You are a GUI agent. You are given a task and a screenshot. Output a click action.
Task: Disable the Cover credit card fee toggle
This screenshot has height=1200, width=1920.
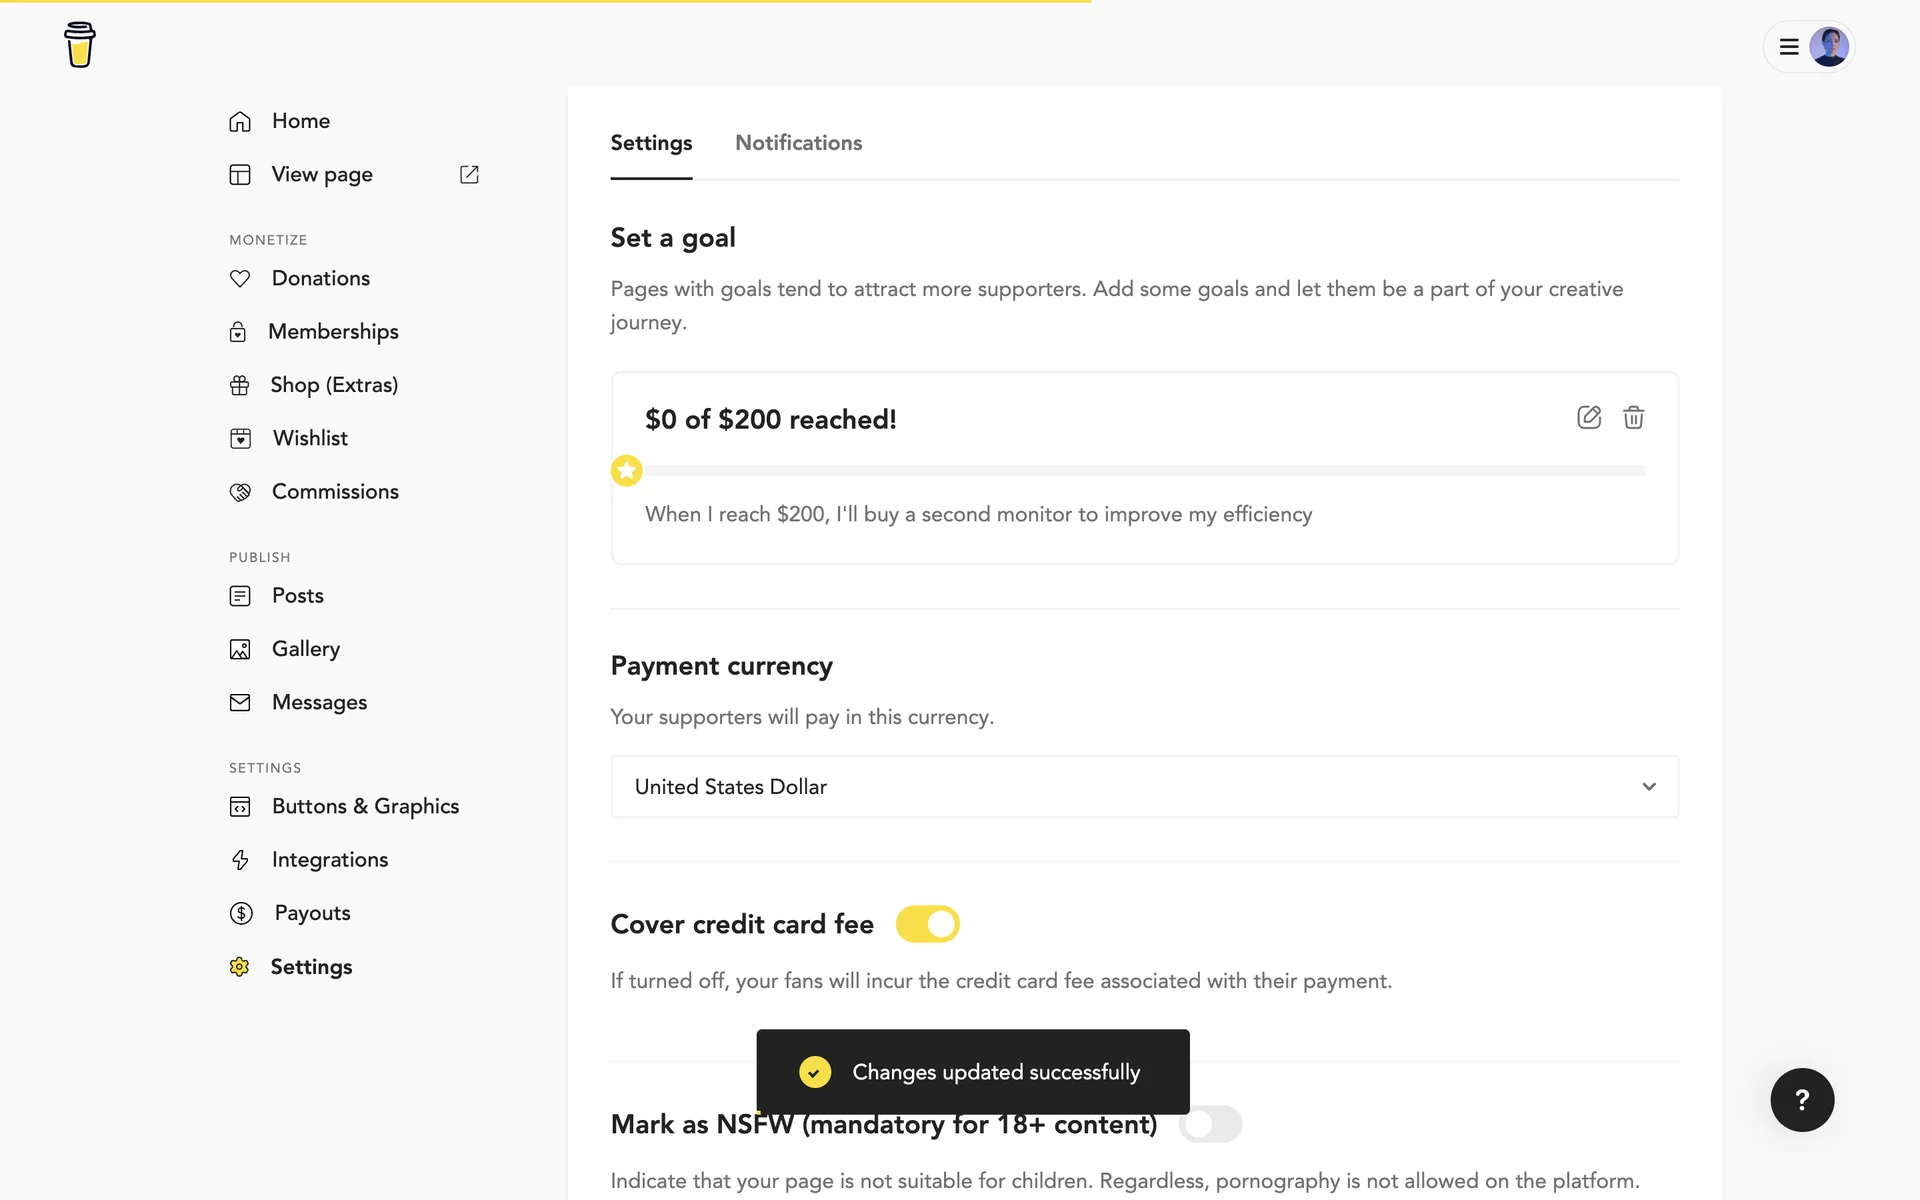point(927,924)
